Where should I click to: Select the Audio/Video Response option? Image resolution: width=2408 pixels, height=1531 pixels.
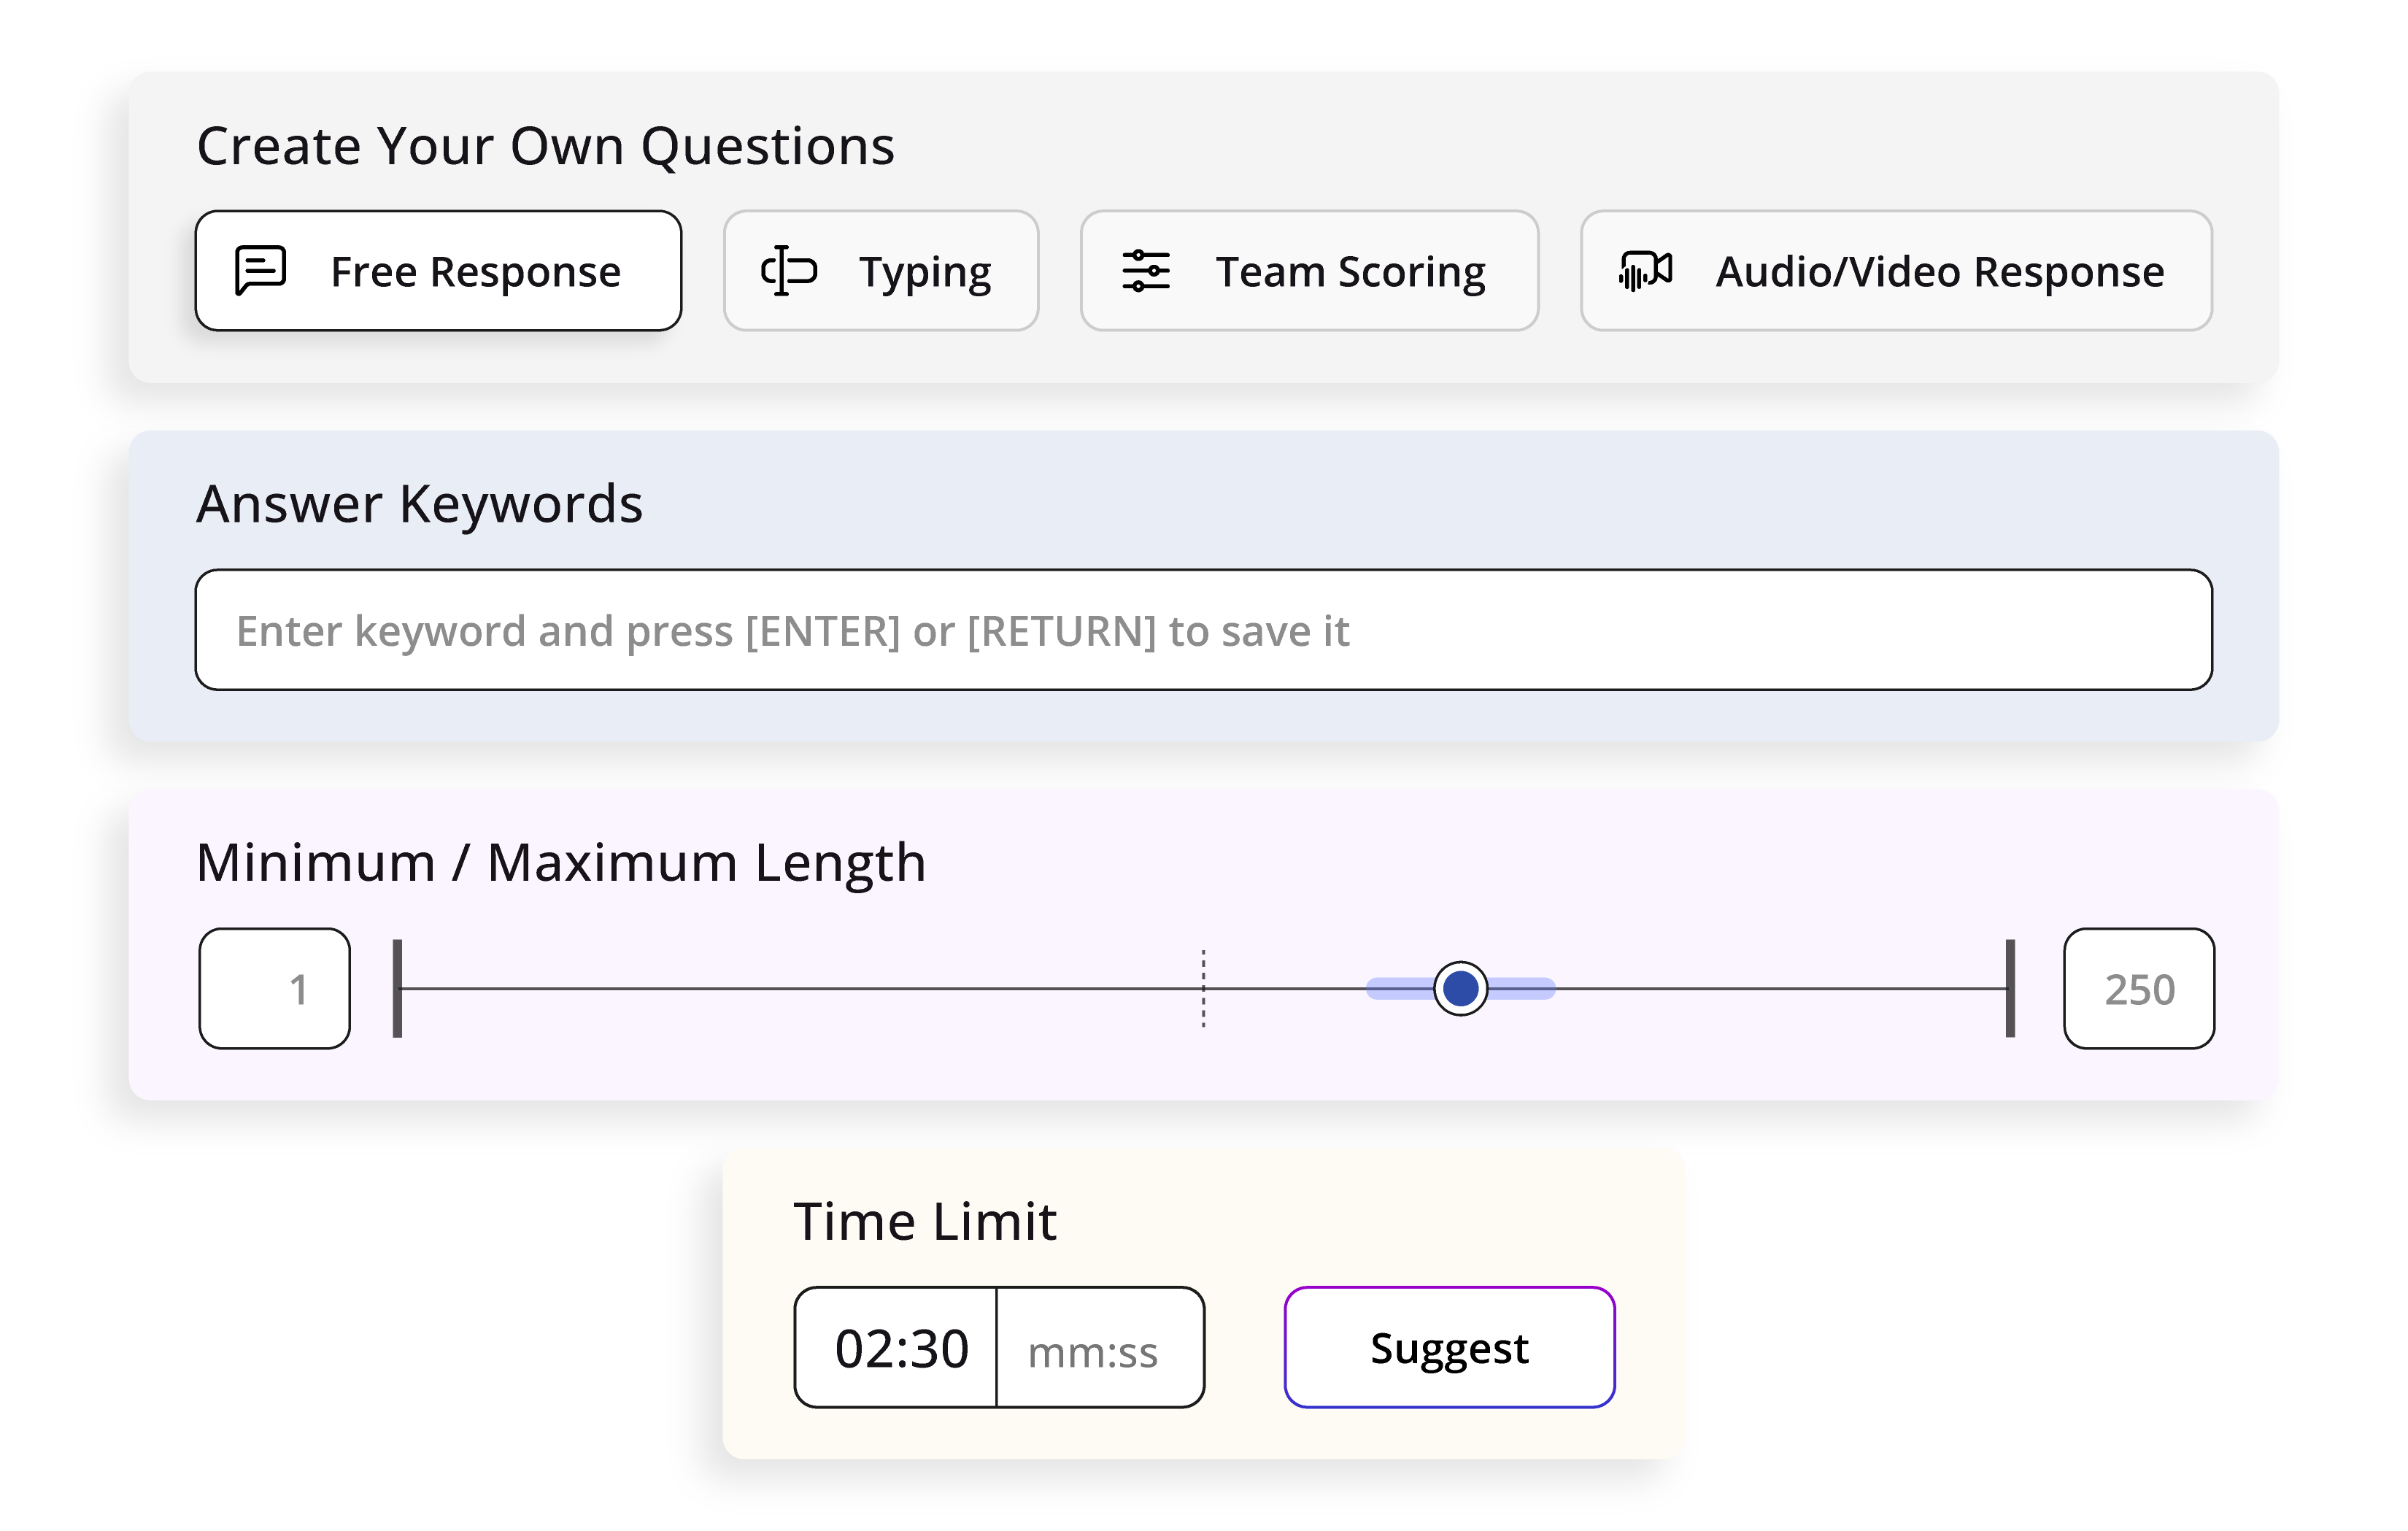[x=1895, y=270]
